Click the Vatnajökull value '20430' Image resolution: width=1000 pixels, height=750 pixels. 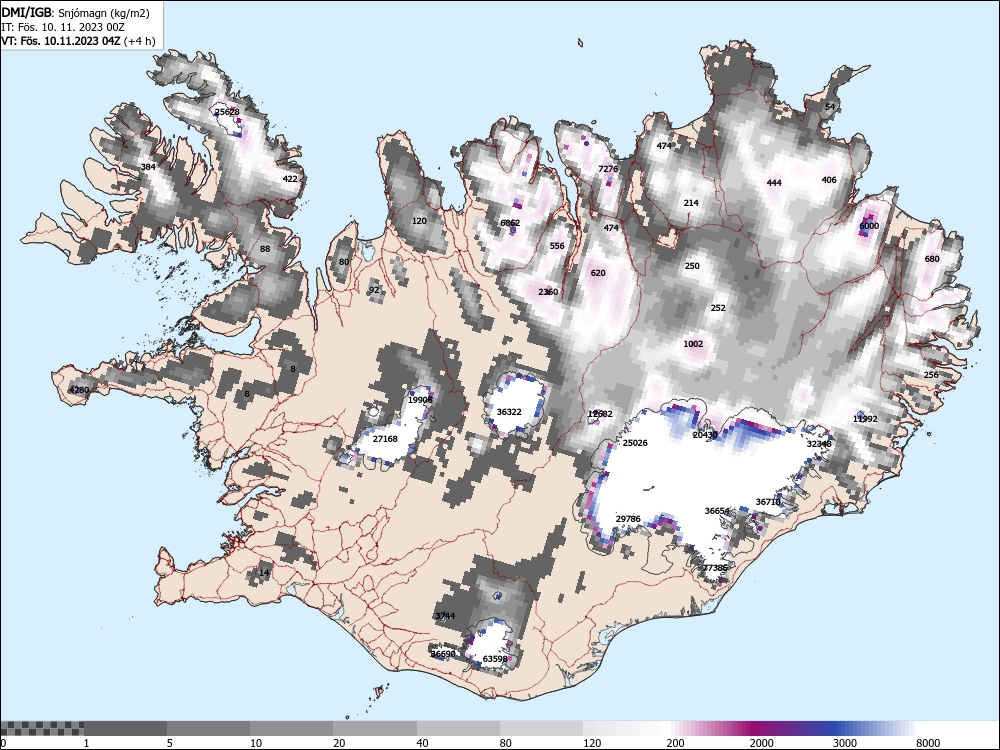click(705, 435)
